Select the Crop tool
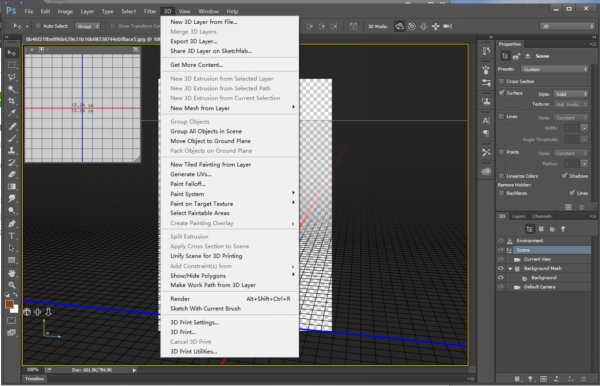Screen dimensions: 600x386 (11, 101)
